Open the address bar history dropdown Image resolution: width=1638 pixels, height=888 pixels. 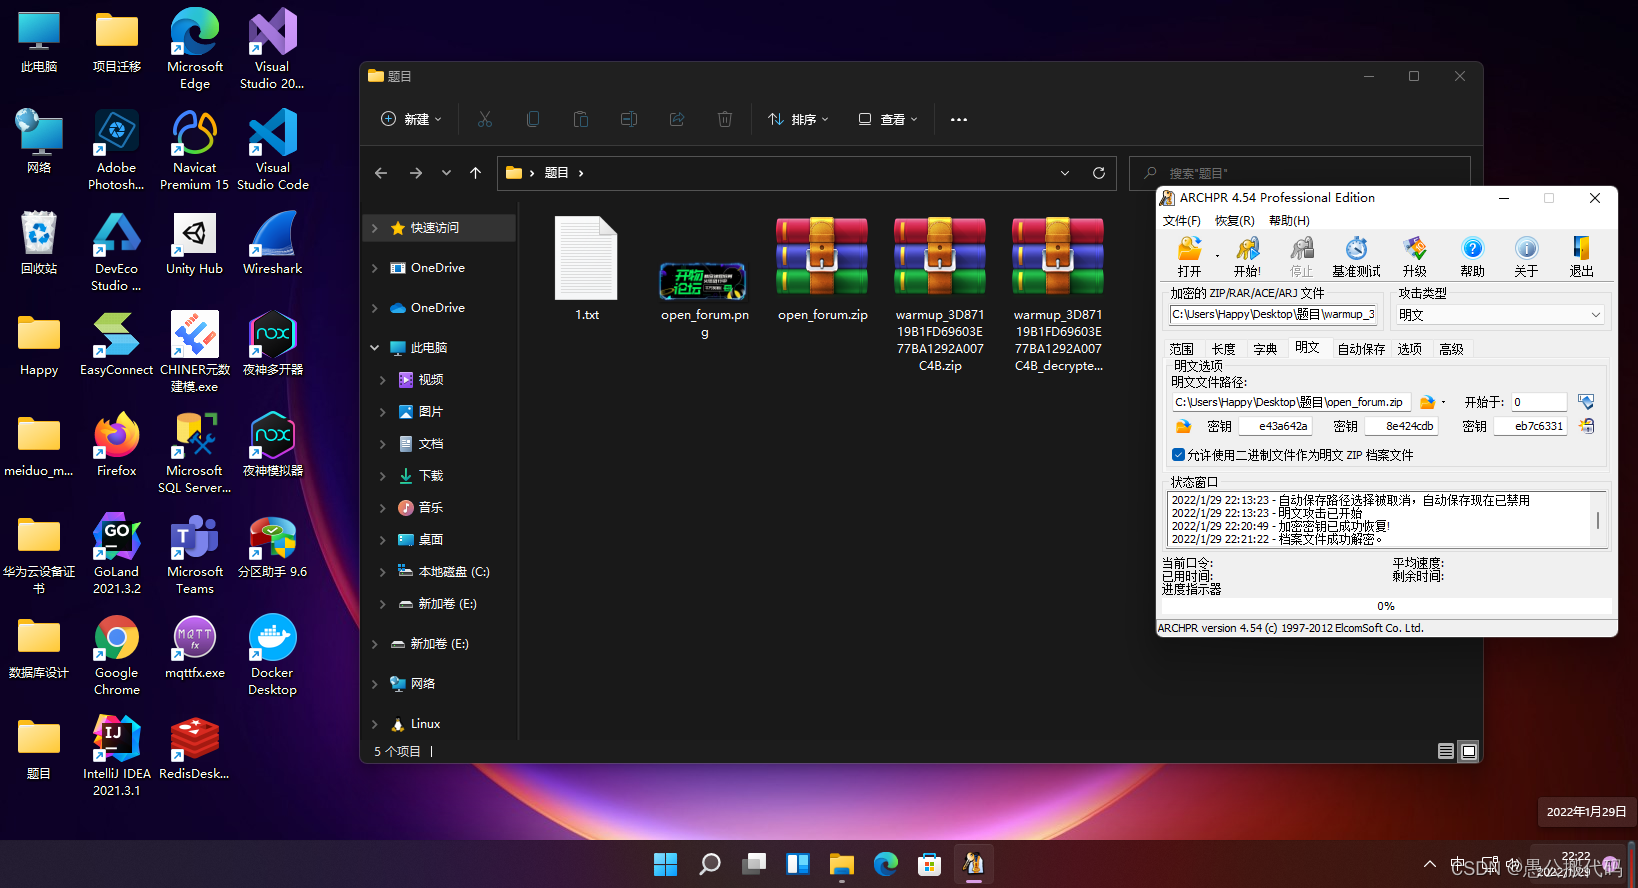pos(1064,173)
